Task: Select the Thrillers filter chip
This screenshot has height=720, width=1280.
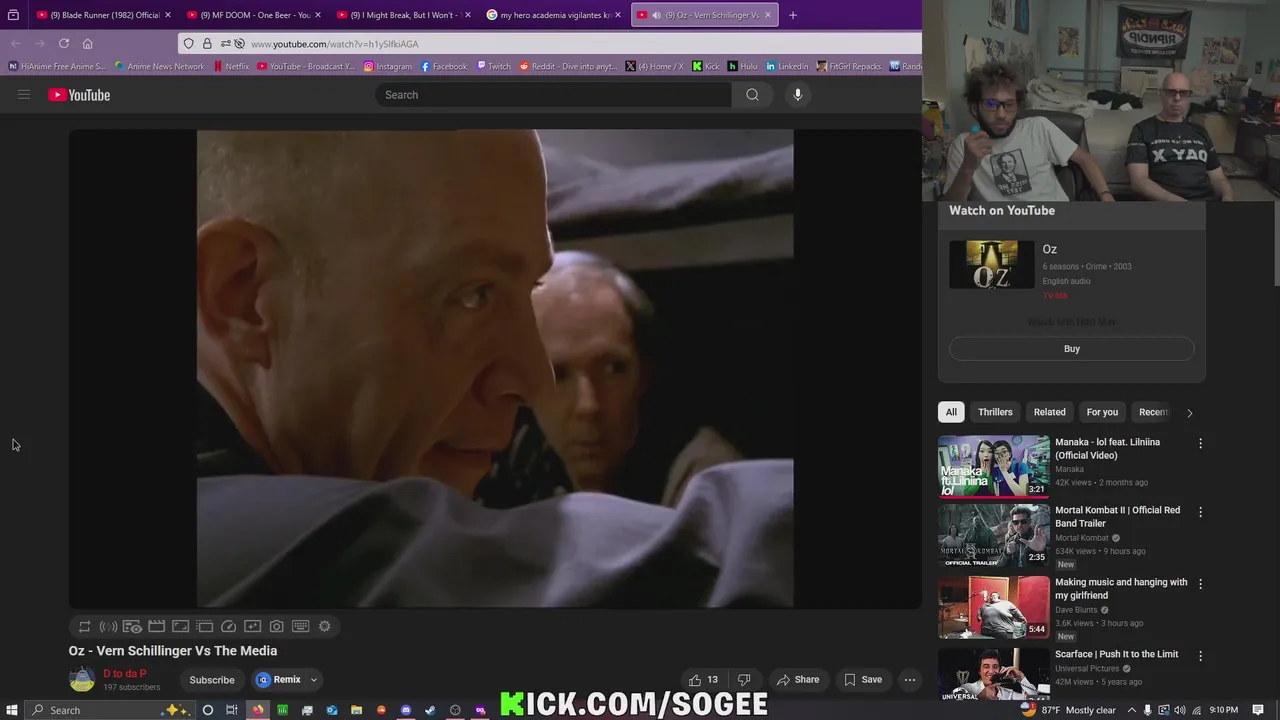Action: (x=995, y=412)
